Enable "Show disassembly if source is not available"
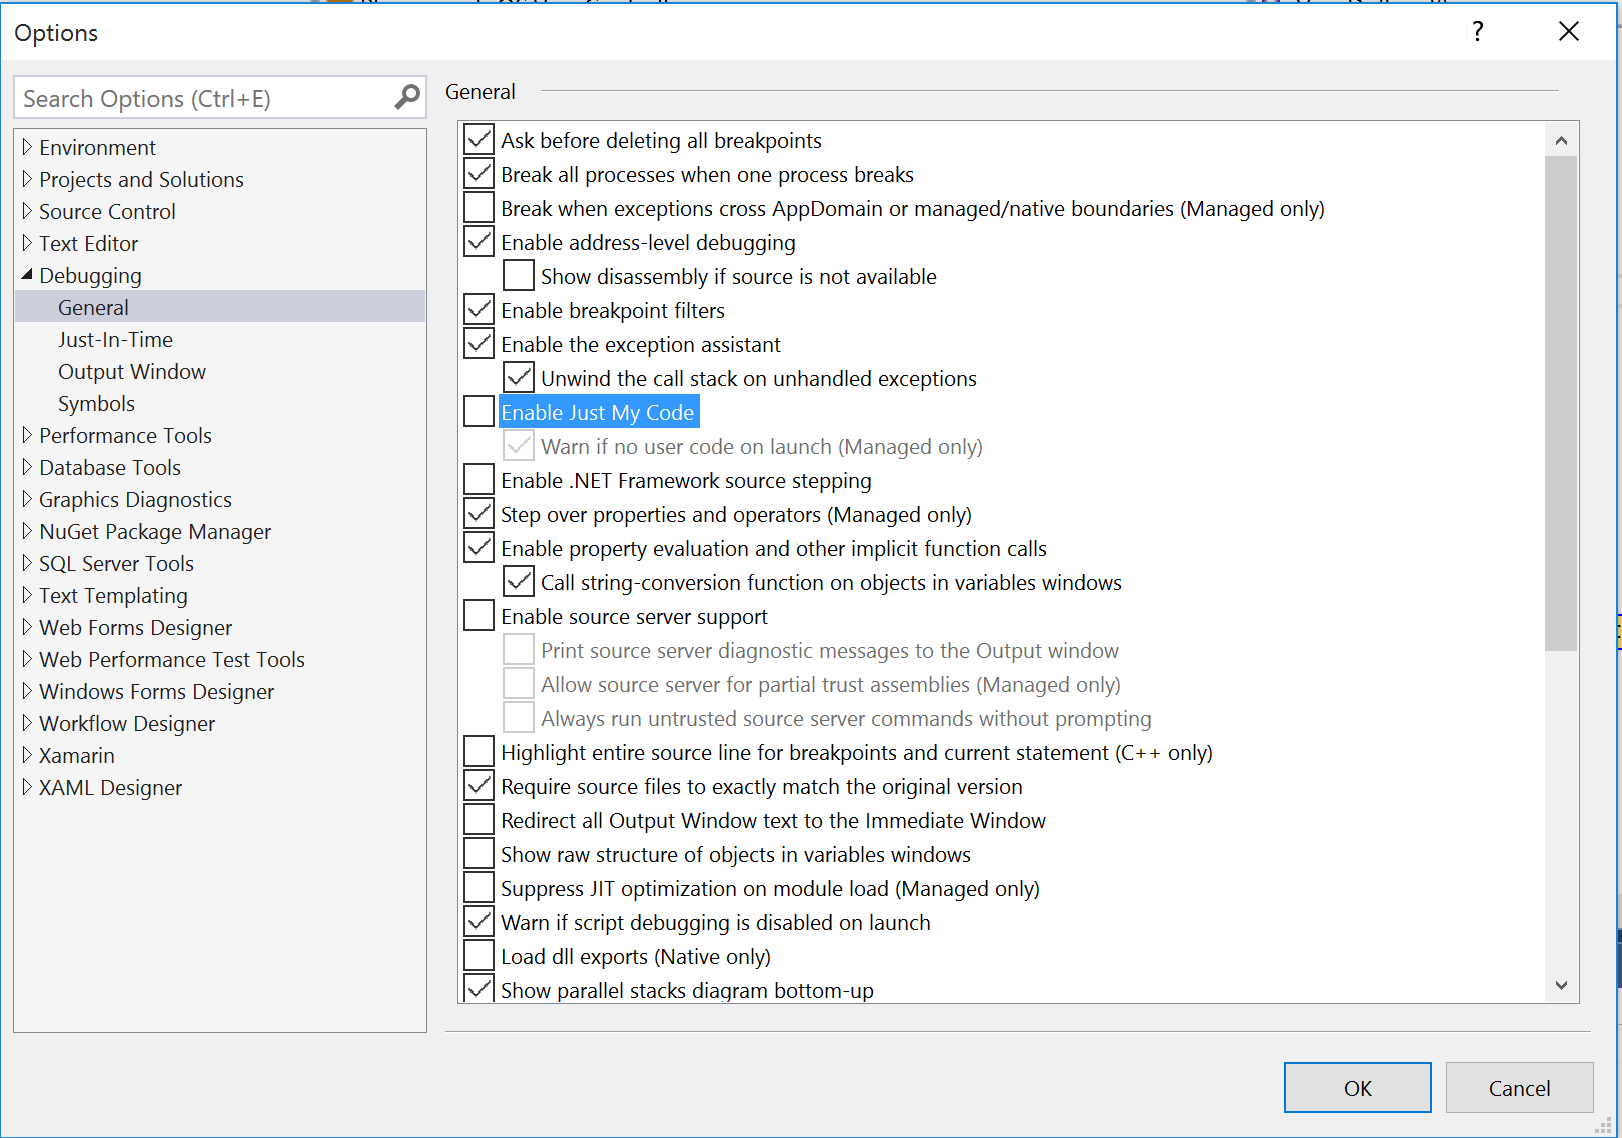1622x1138 pixels. 518,274
